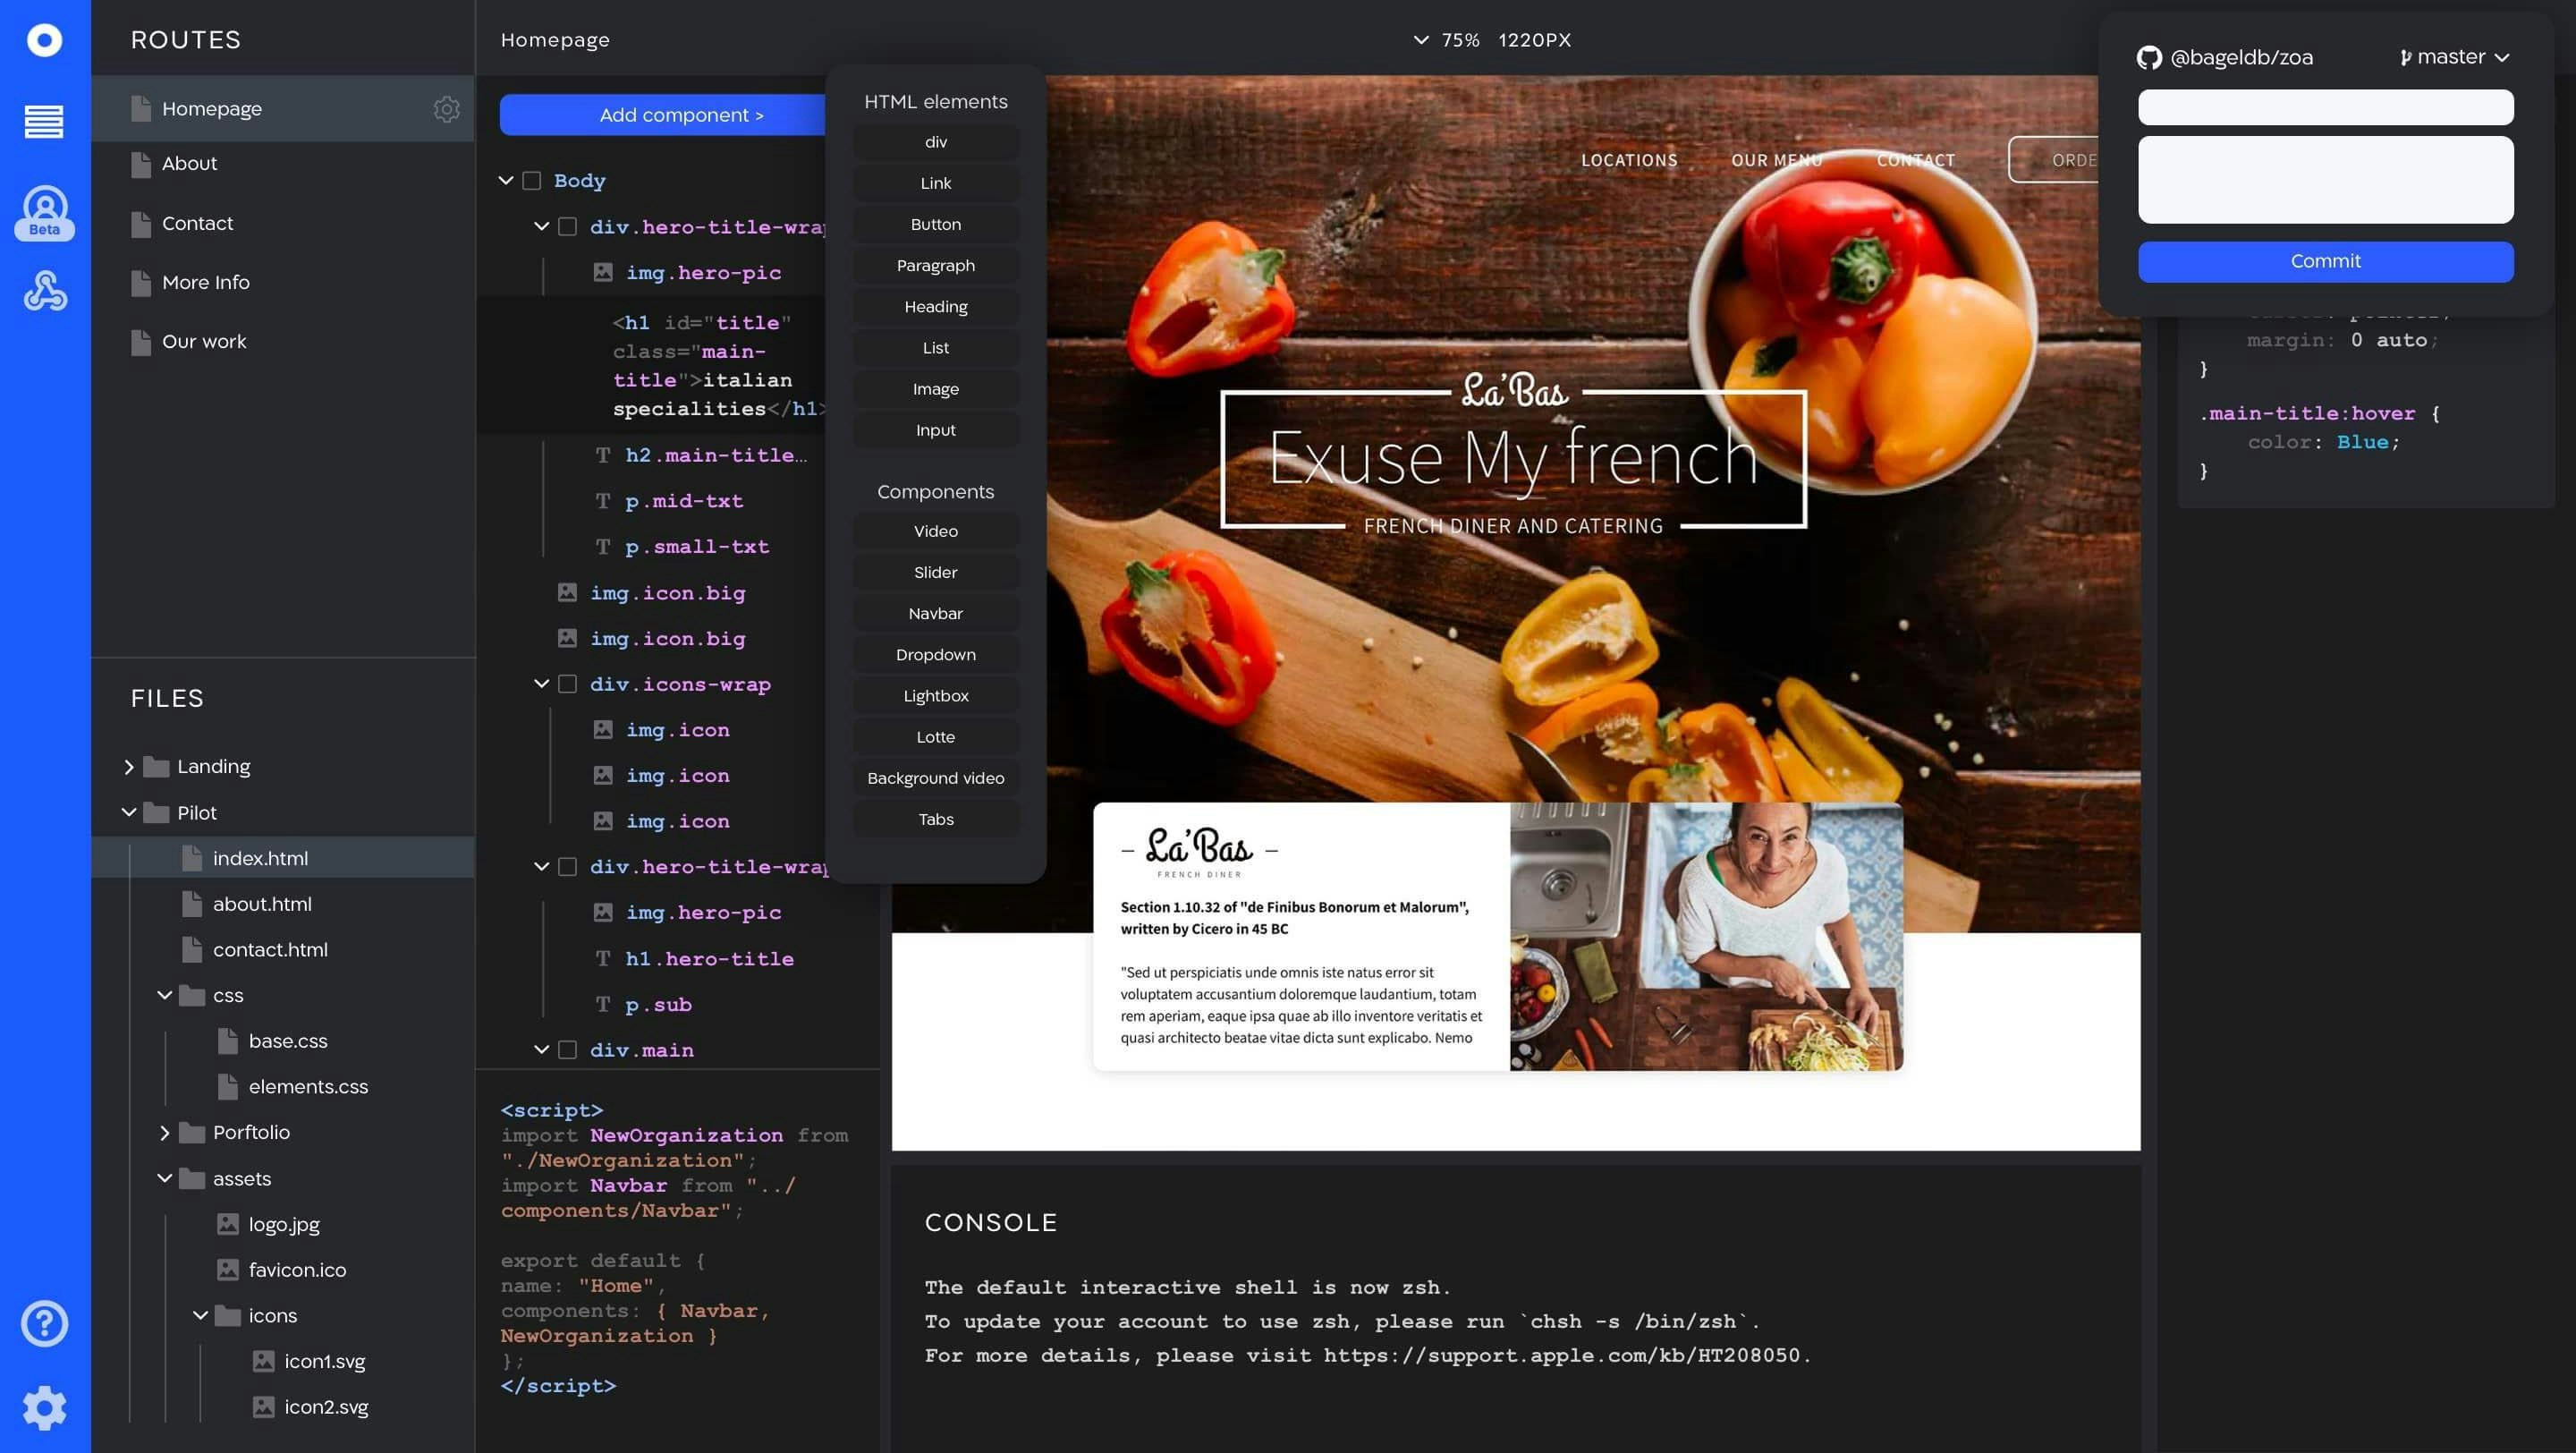Check the Body element checkbox
Screen dimensions: 2576x1453
click(x=532, y=181)
